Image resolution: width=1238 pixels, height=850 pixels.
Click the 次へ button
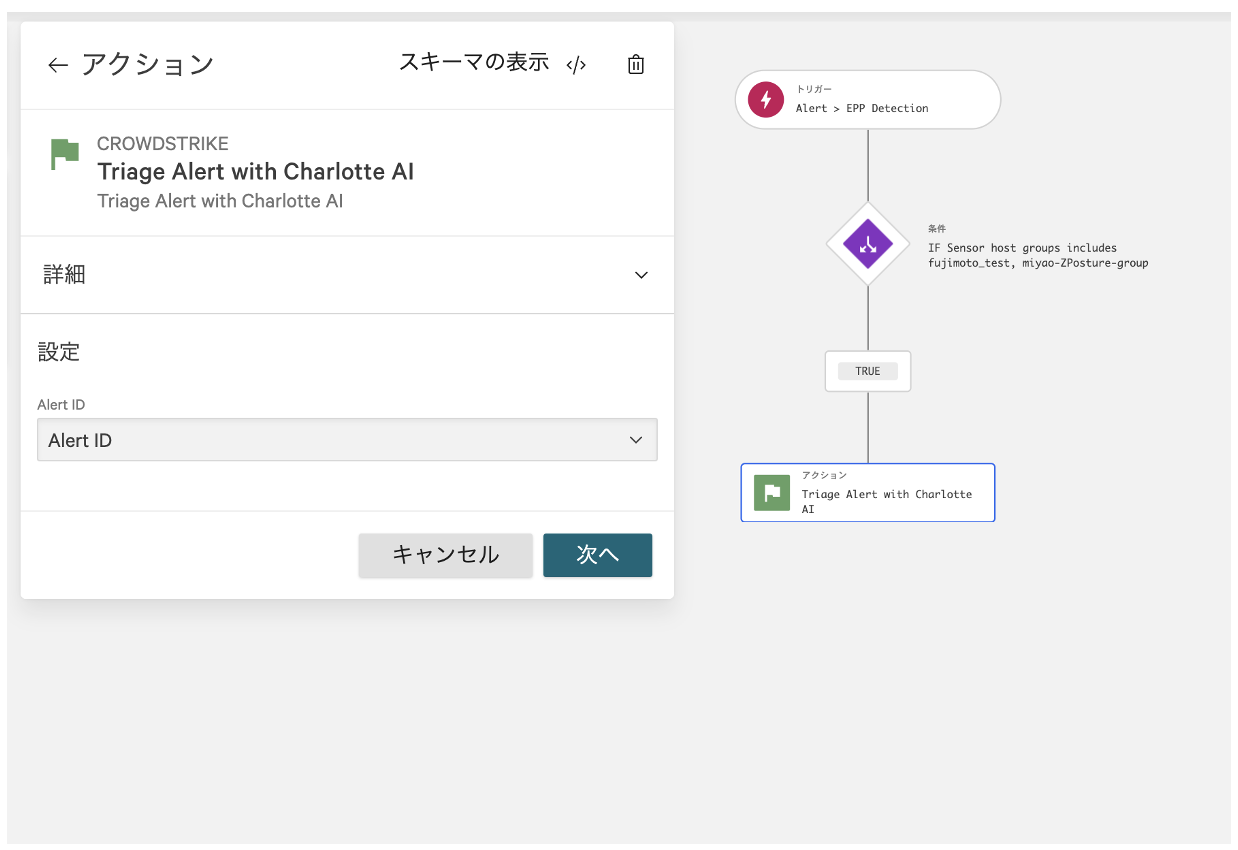597,555
